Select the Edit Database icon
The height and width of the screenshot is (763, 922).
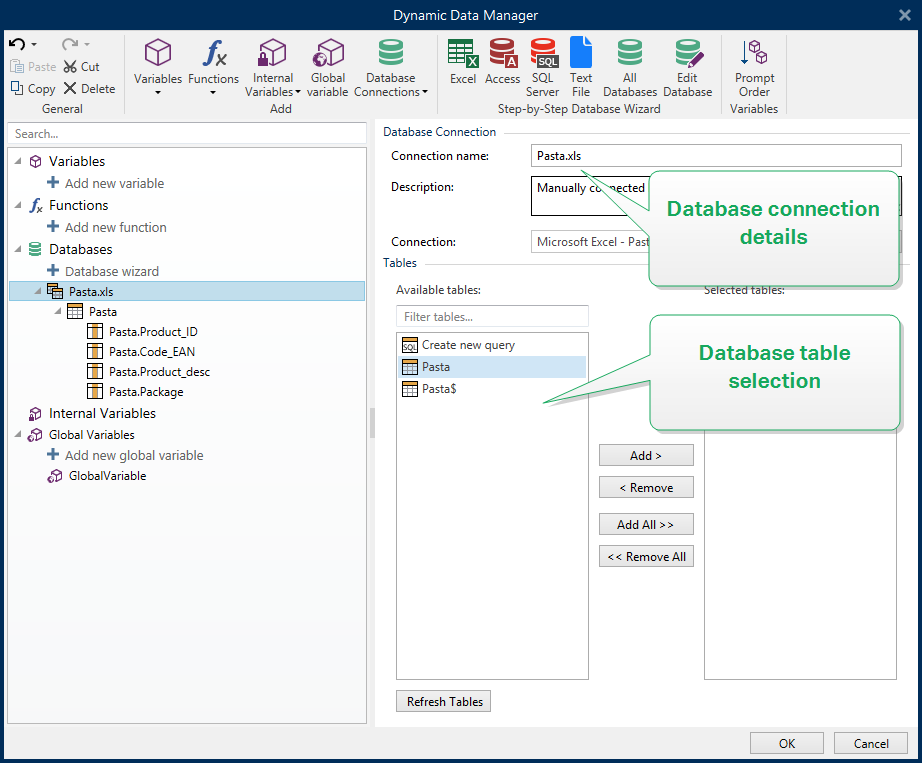(x=687, y=65)
